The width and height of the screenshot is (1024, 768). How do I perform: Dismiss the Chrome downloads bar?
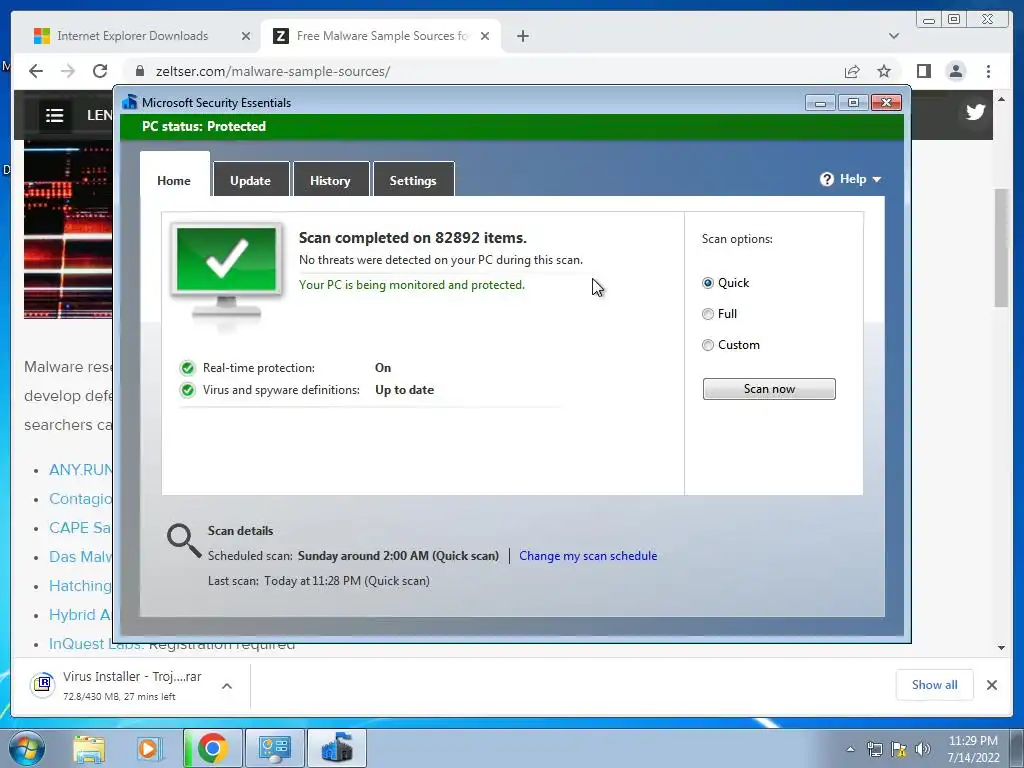click(991, 684)
